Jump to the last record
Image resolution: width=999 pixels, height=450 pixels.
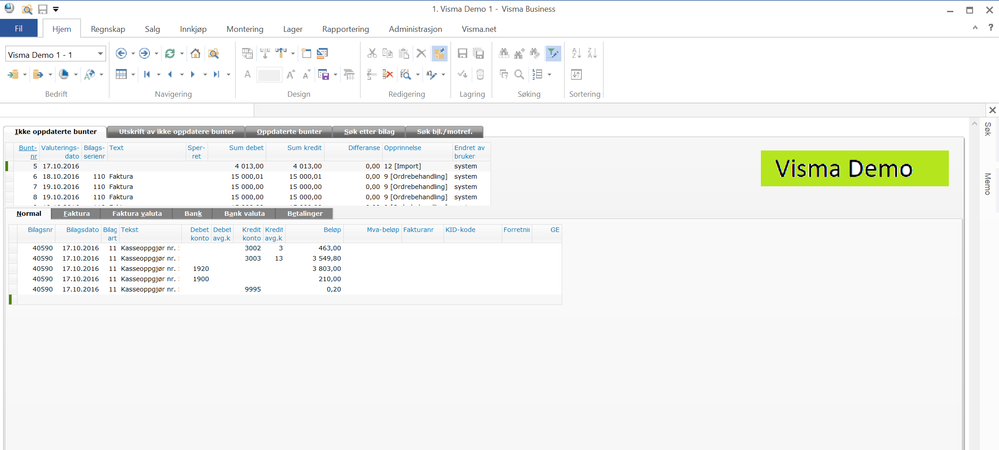point(216,75)
